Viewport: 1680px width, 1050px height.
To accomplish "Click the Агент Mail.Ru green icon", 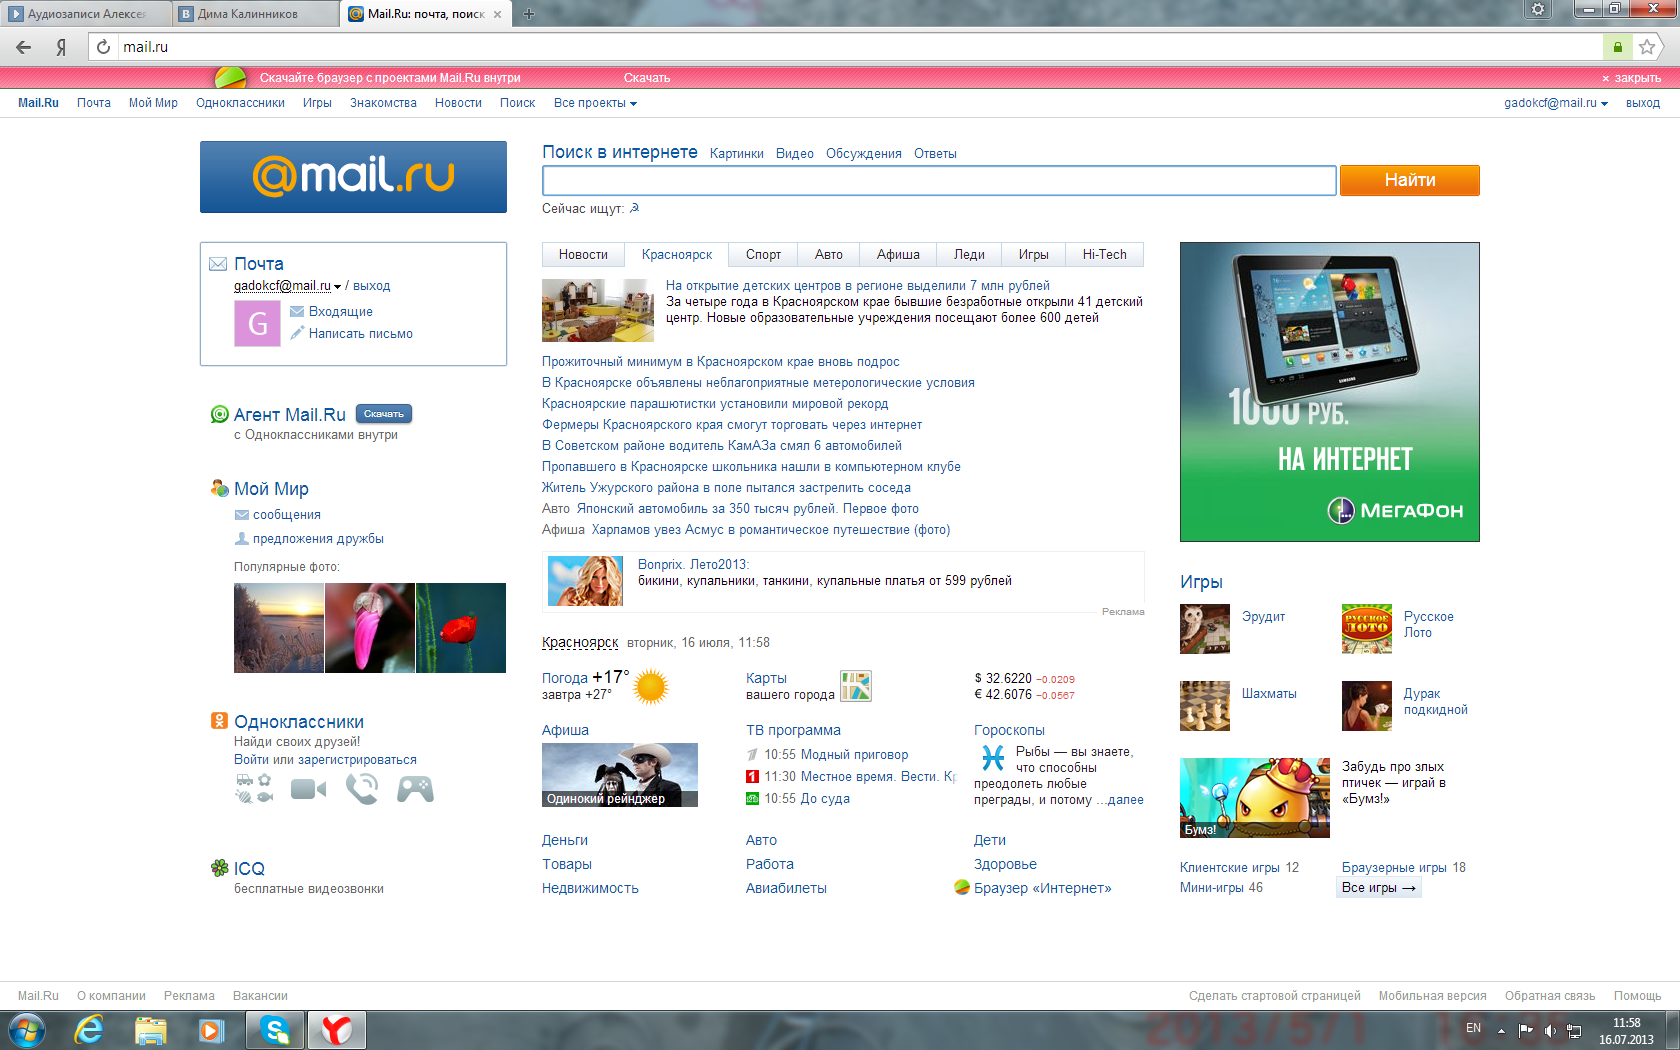I will tap(220, 414).
